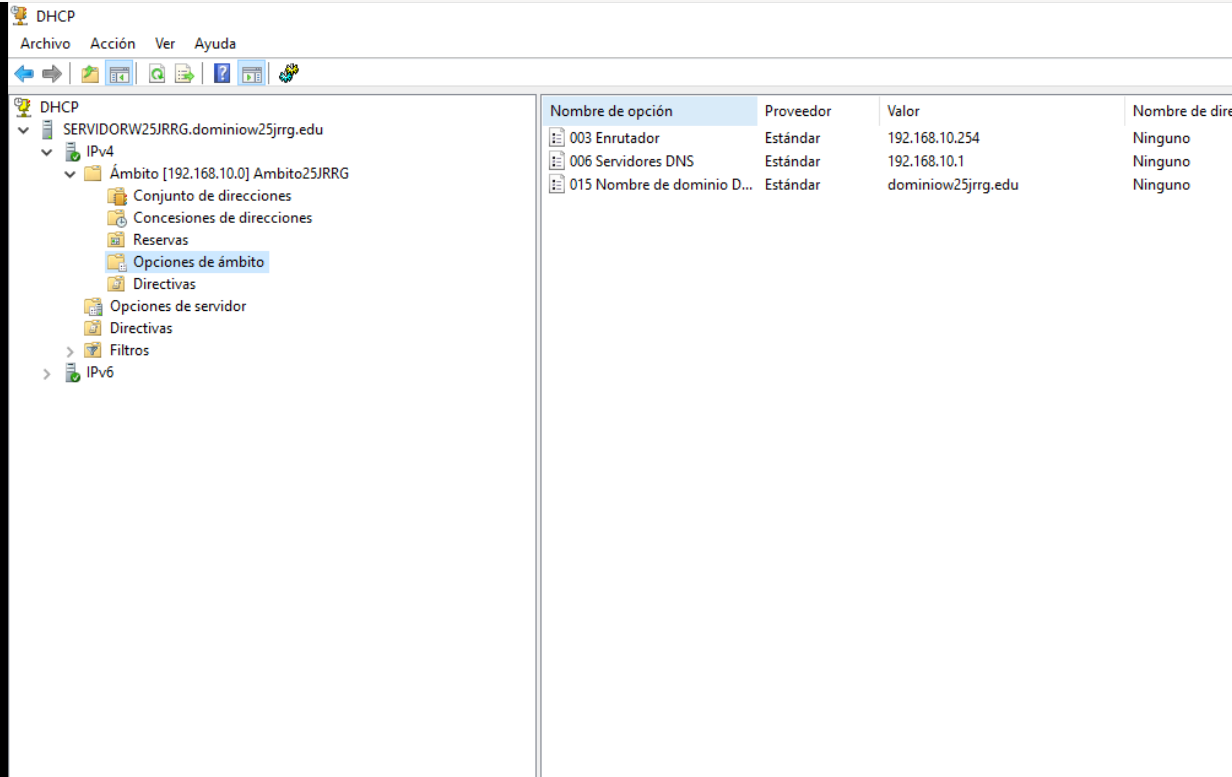Collapse the IPv4 chevron
Screen dimensions: 1232x777
pos(46,152)
